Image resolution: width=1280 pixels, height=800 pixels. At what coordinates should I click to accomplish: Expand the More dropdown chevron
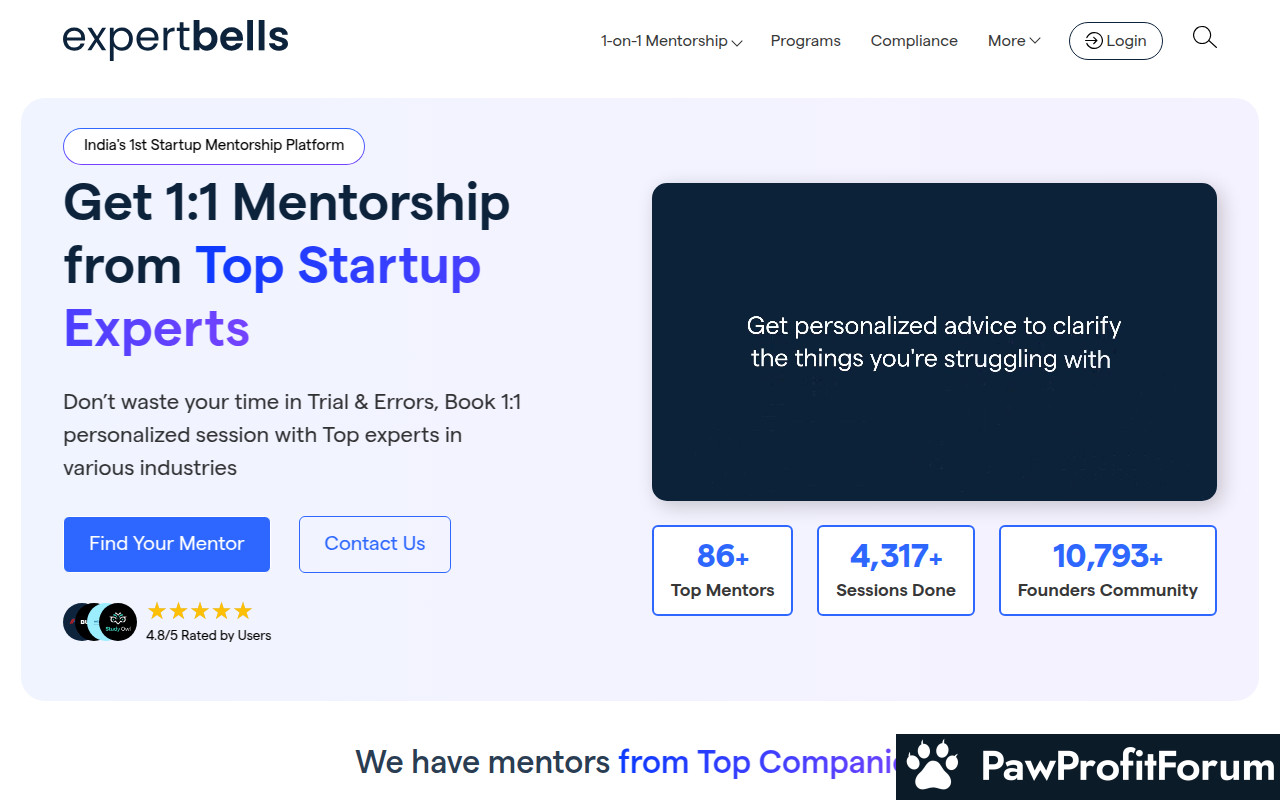point(1035,41)
